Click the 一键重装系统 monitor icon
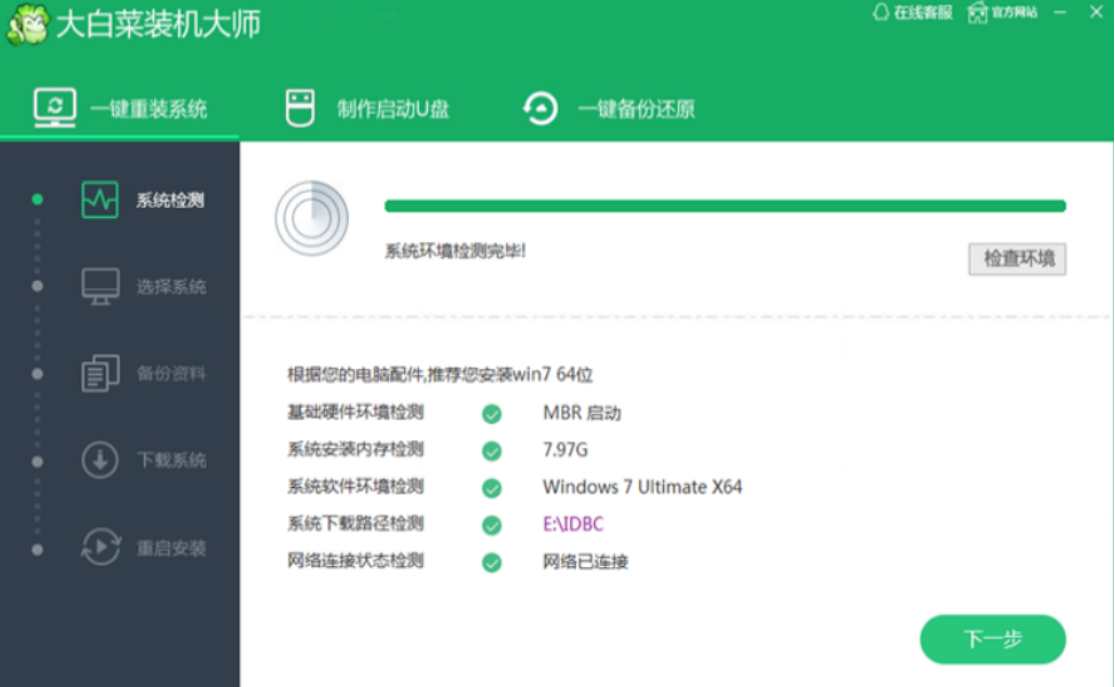 (x=54, y=107)
